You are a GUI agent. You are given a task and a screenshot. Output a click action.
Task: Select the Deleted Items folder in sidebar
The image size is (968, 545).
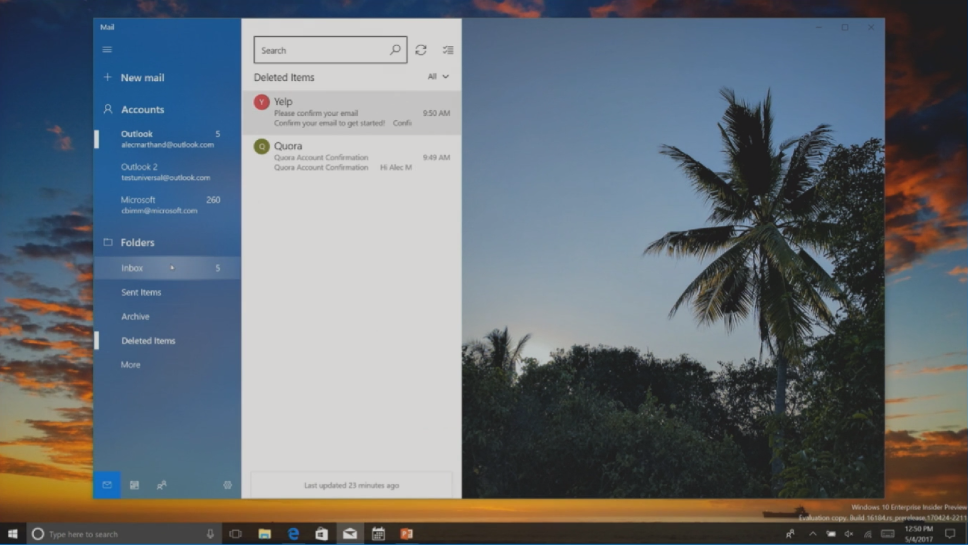pyautogui.click(x=167, y=340)
